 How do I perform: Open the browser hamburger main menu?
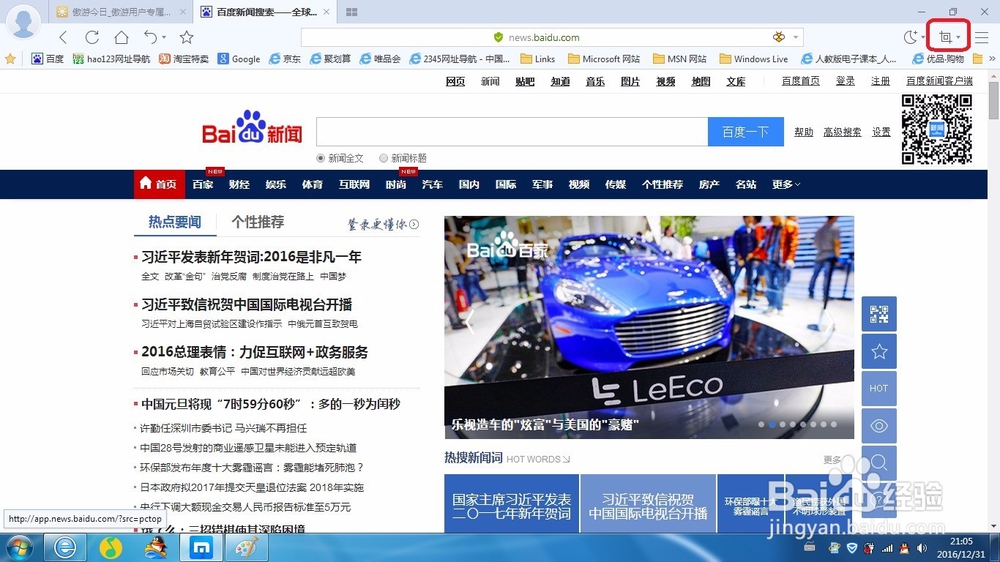(x=982, y=37)
